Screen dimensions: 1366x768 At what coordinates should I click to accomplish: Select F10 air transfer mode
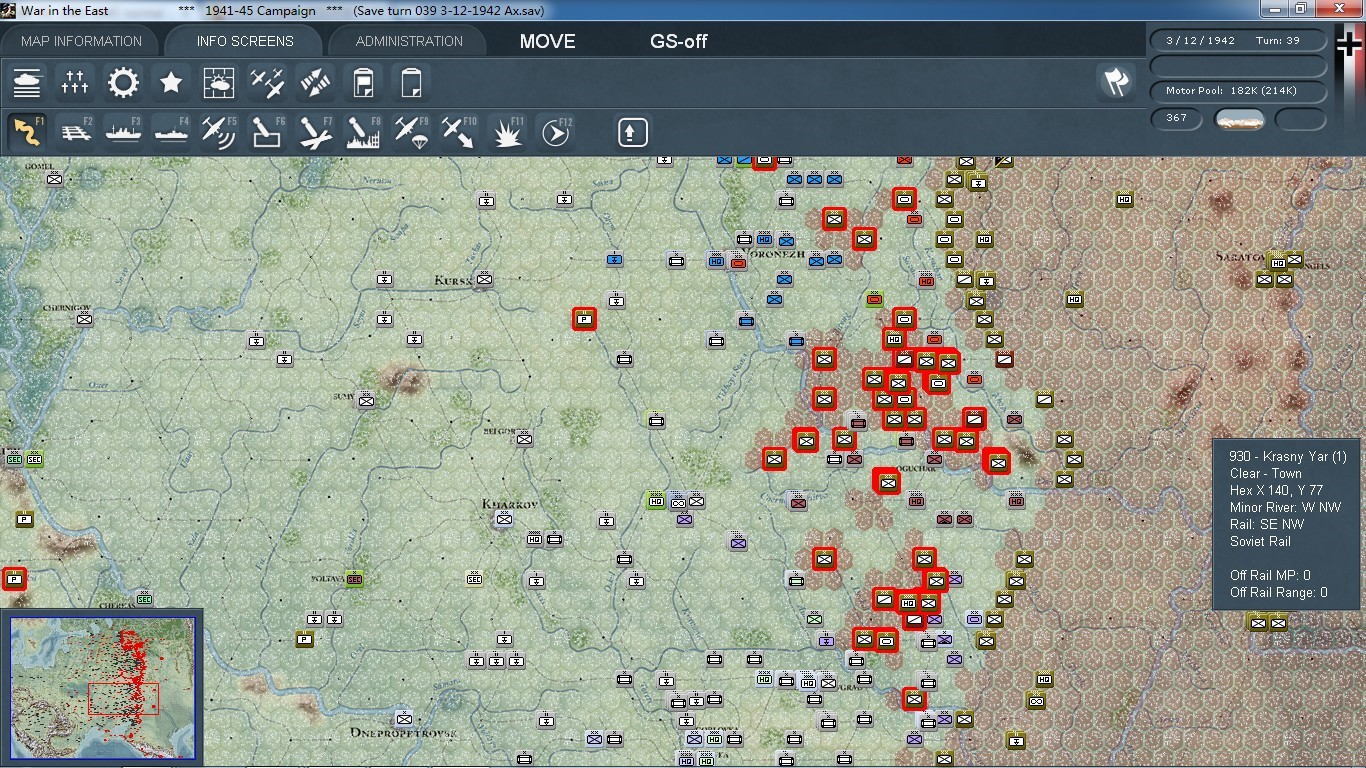pos(459,132)
